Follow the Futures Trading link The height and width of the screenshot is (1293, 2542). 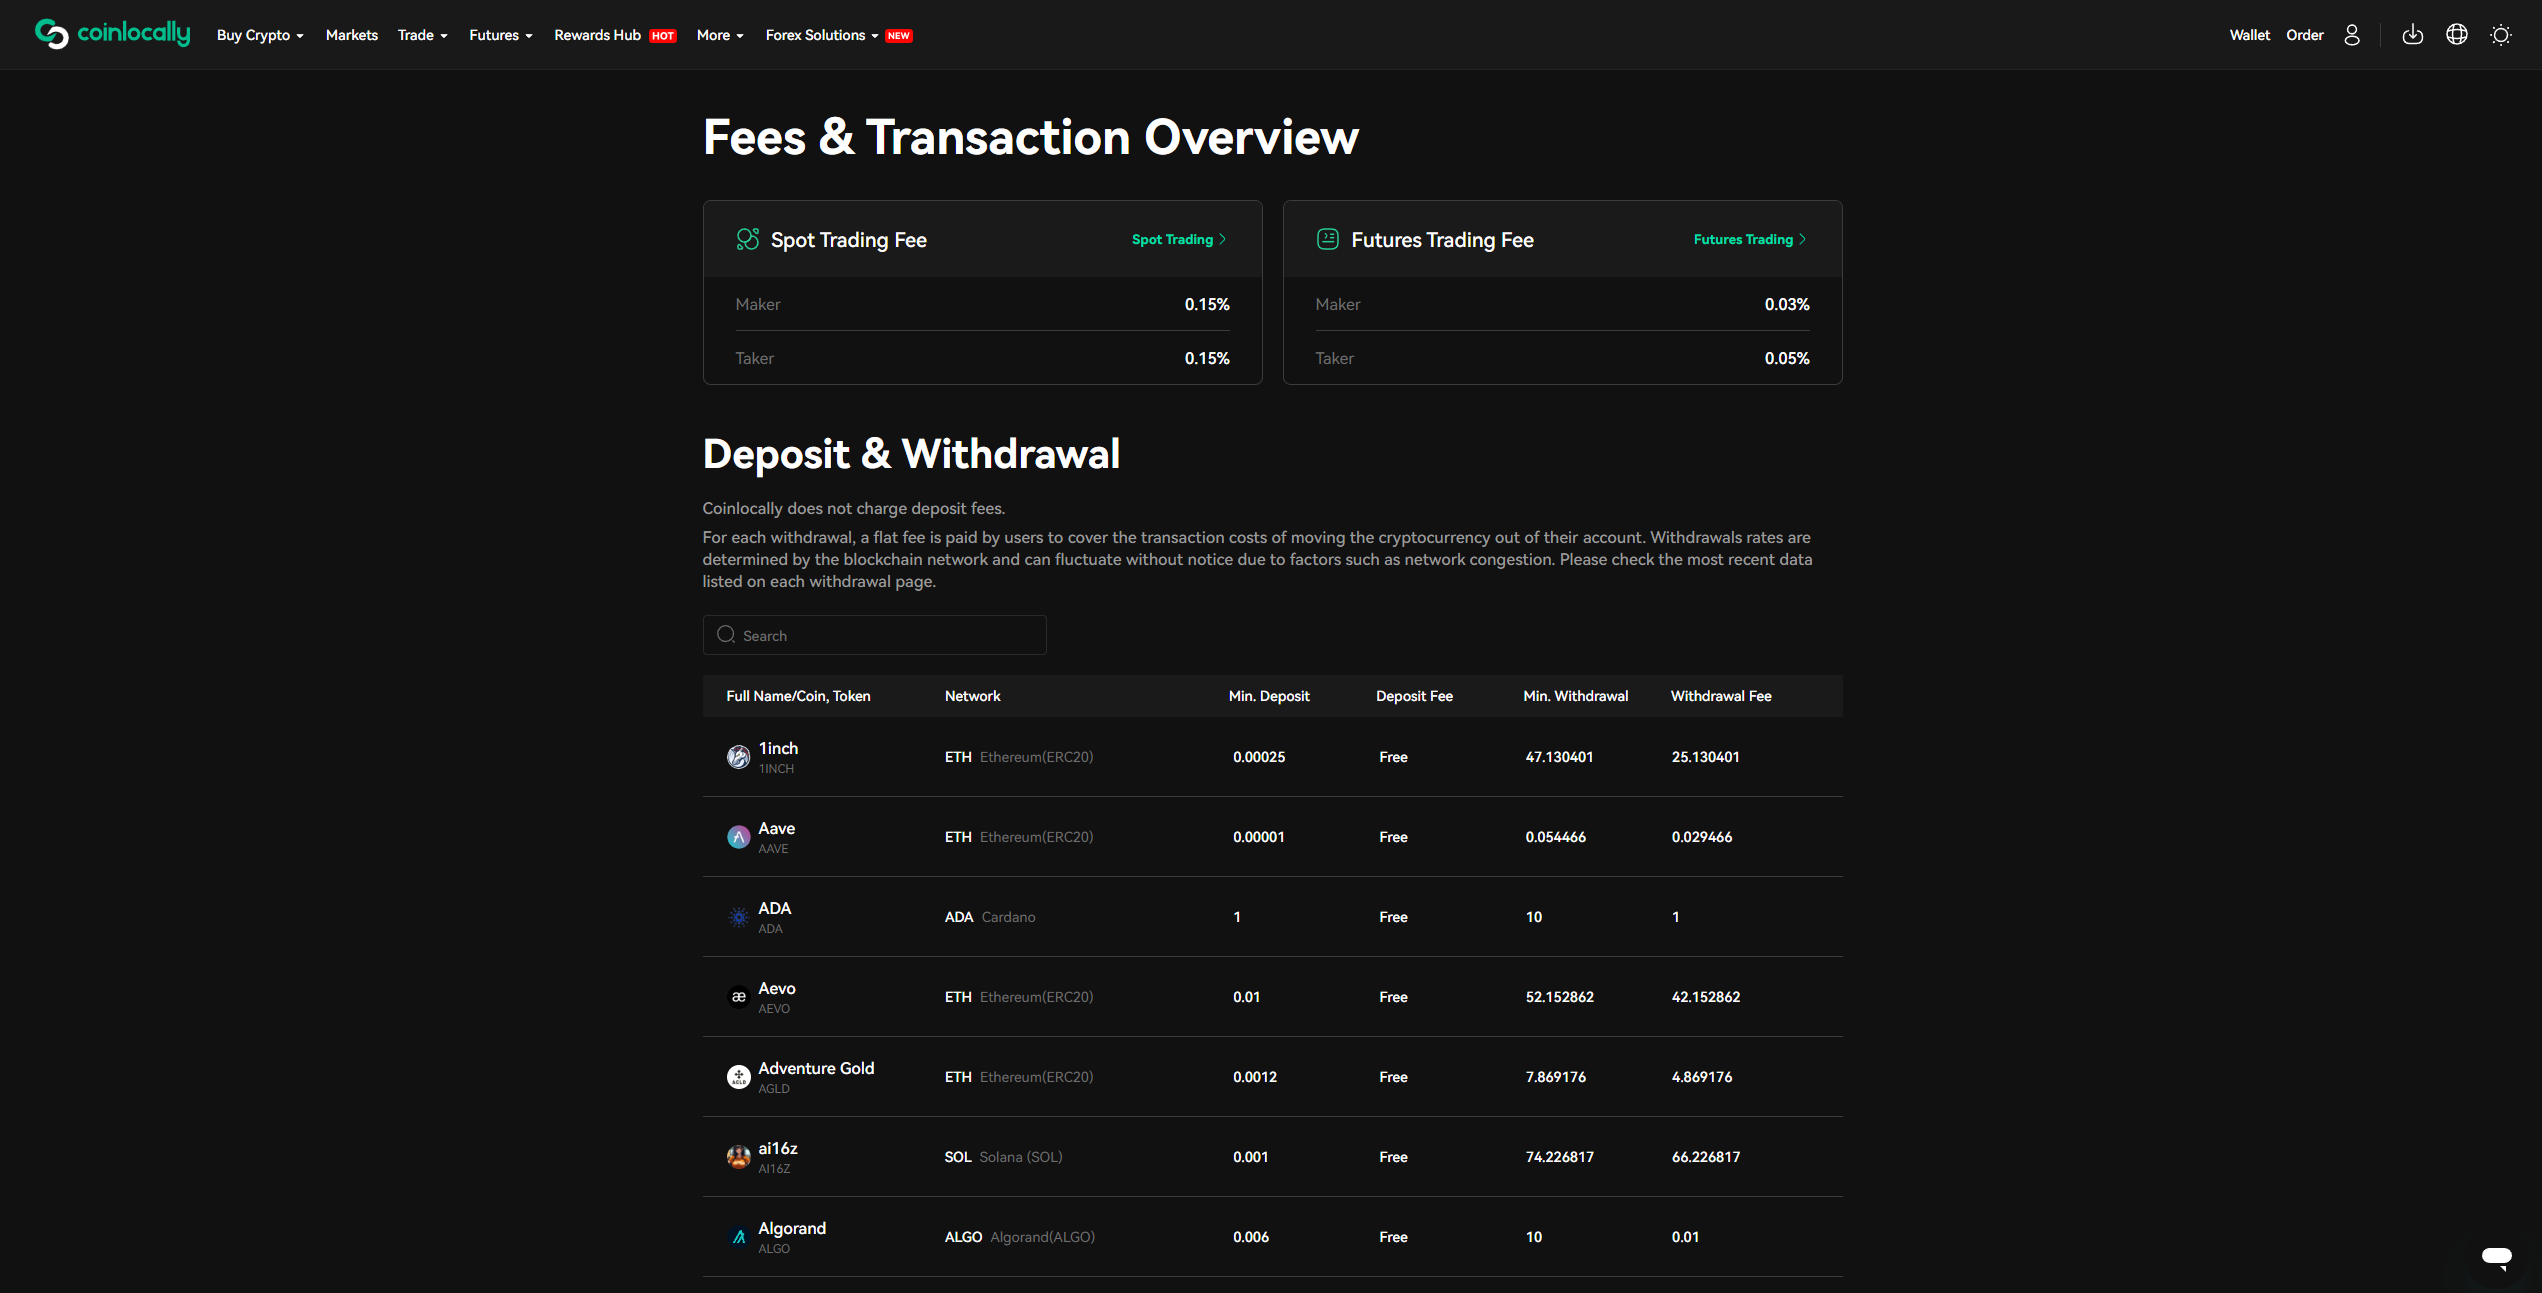(x=1750, y=239)
